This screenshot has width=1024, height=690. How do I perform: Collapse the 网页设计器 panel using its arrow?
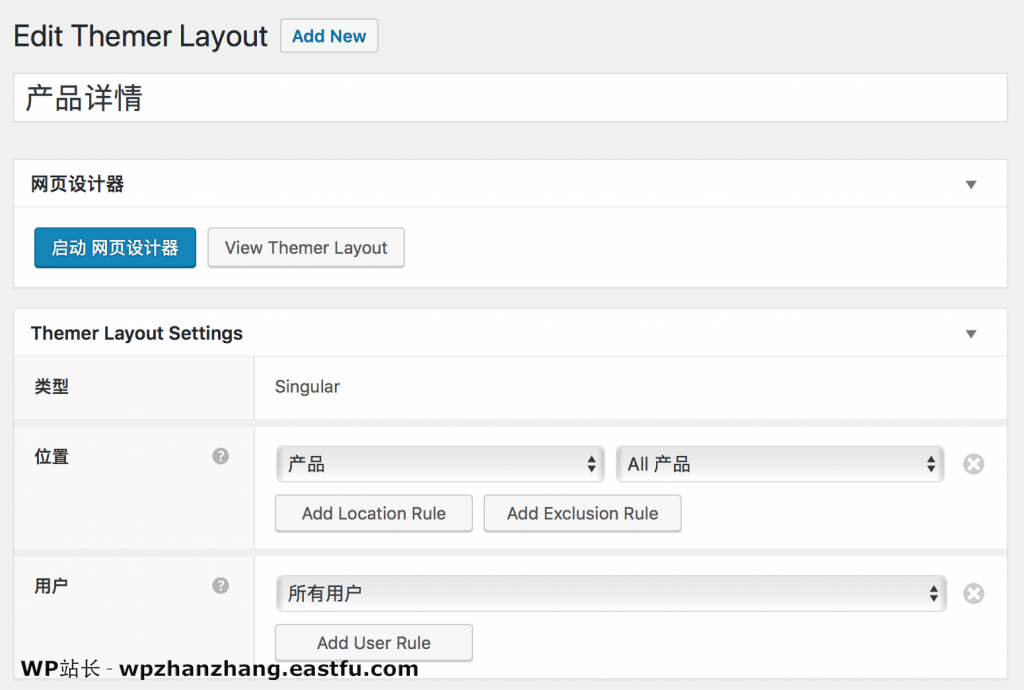coord(970,185)
